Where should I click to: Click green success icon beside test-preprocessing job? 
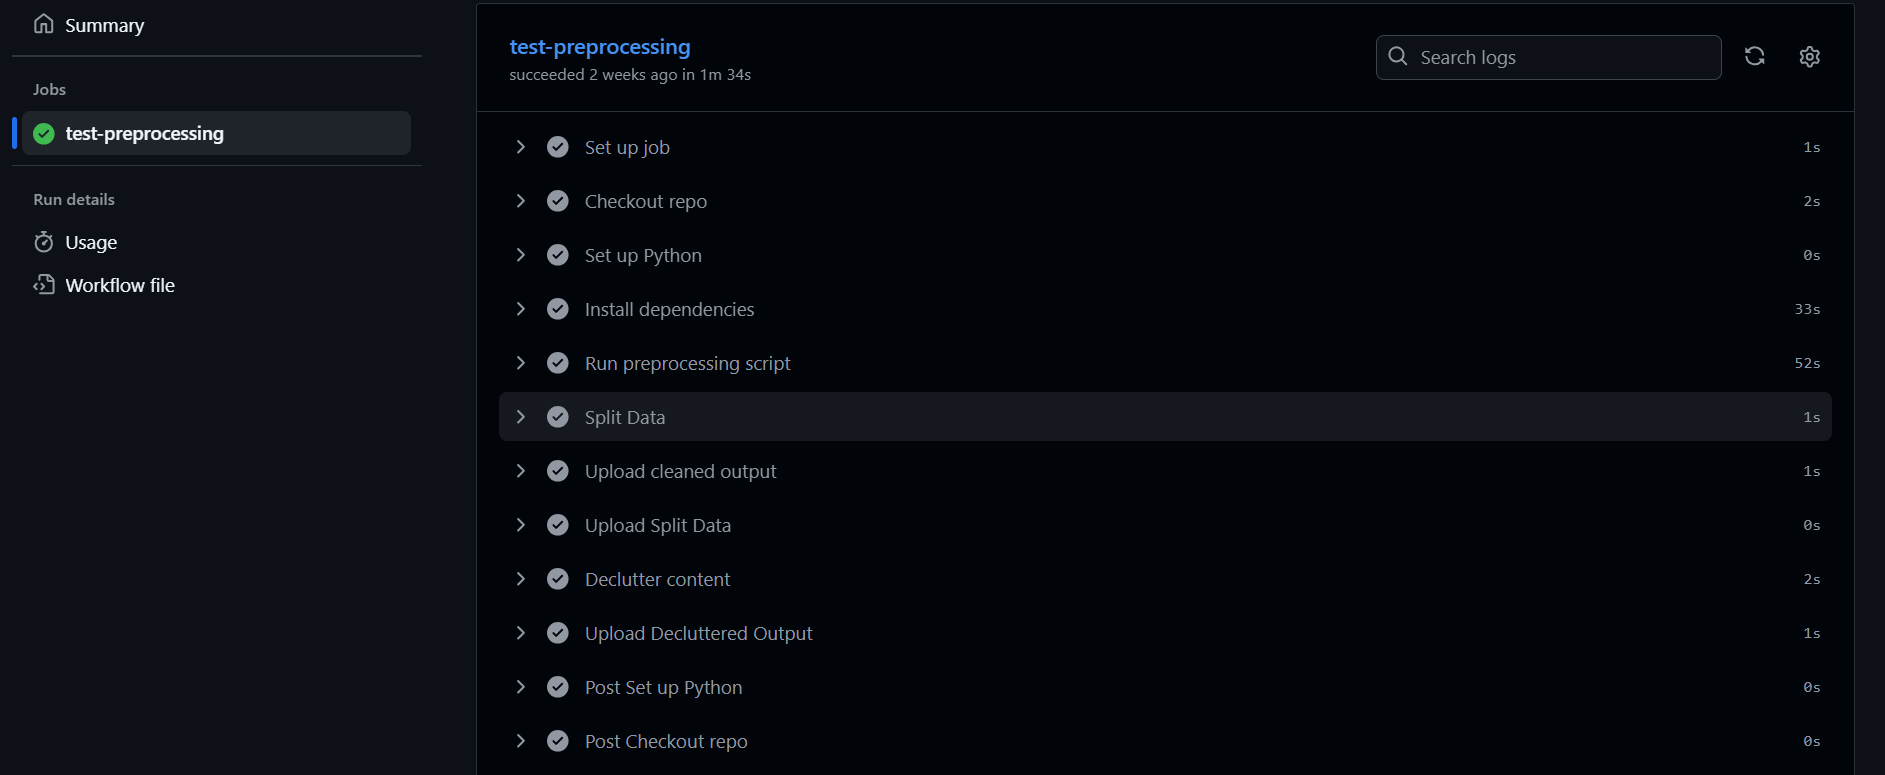44,134
